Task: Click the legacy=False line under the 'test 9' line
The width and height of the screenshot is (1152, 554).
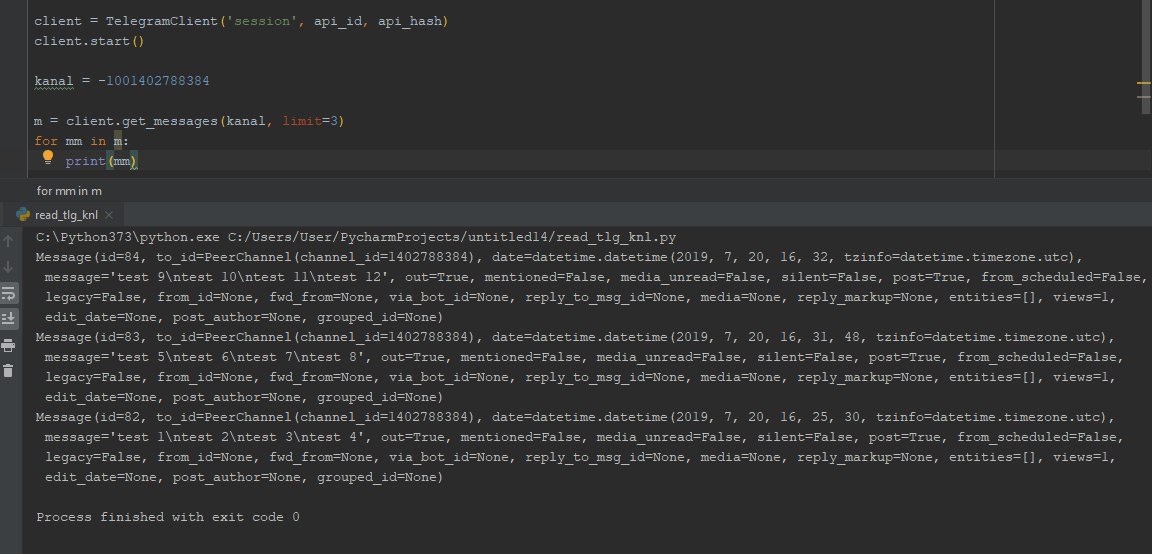Action: 580,298
